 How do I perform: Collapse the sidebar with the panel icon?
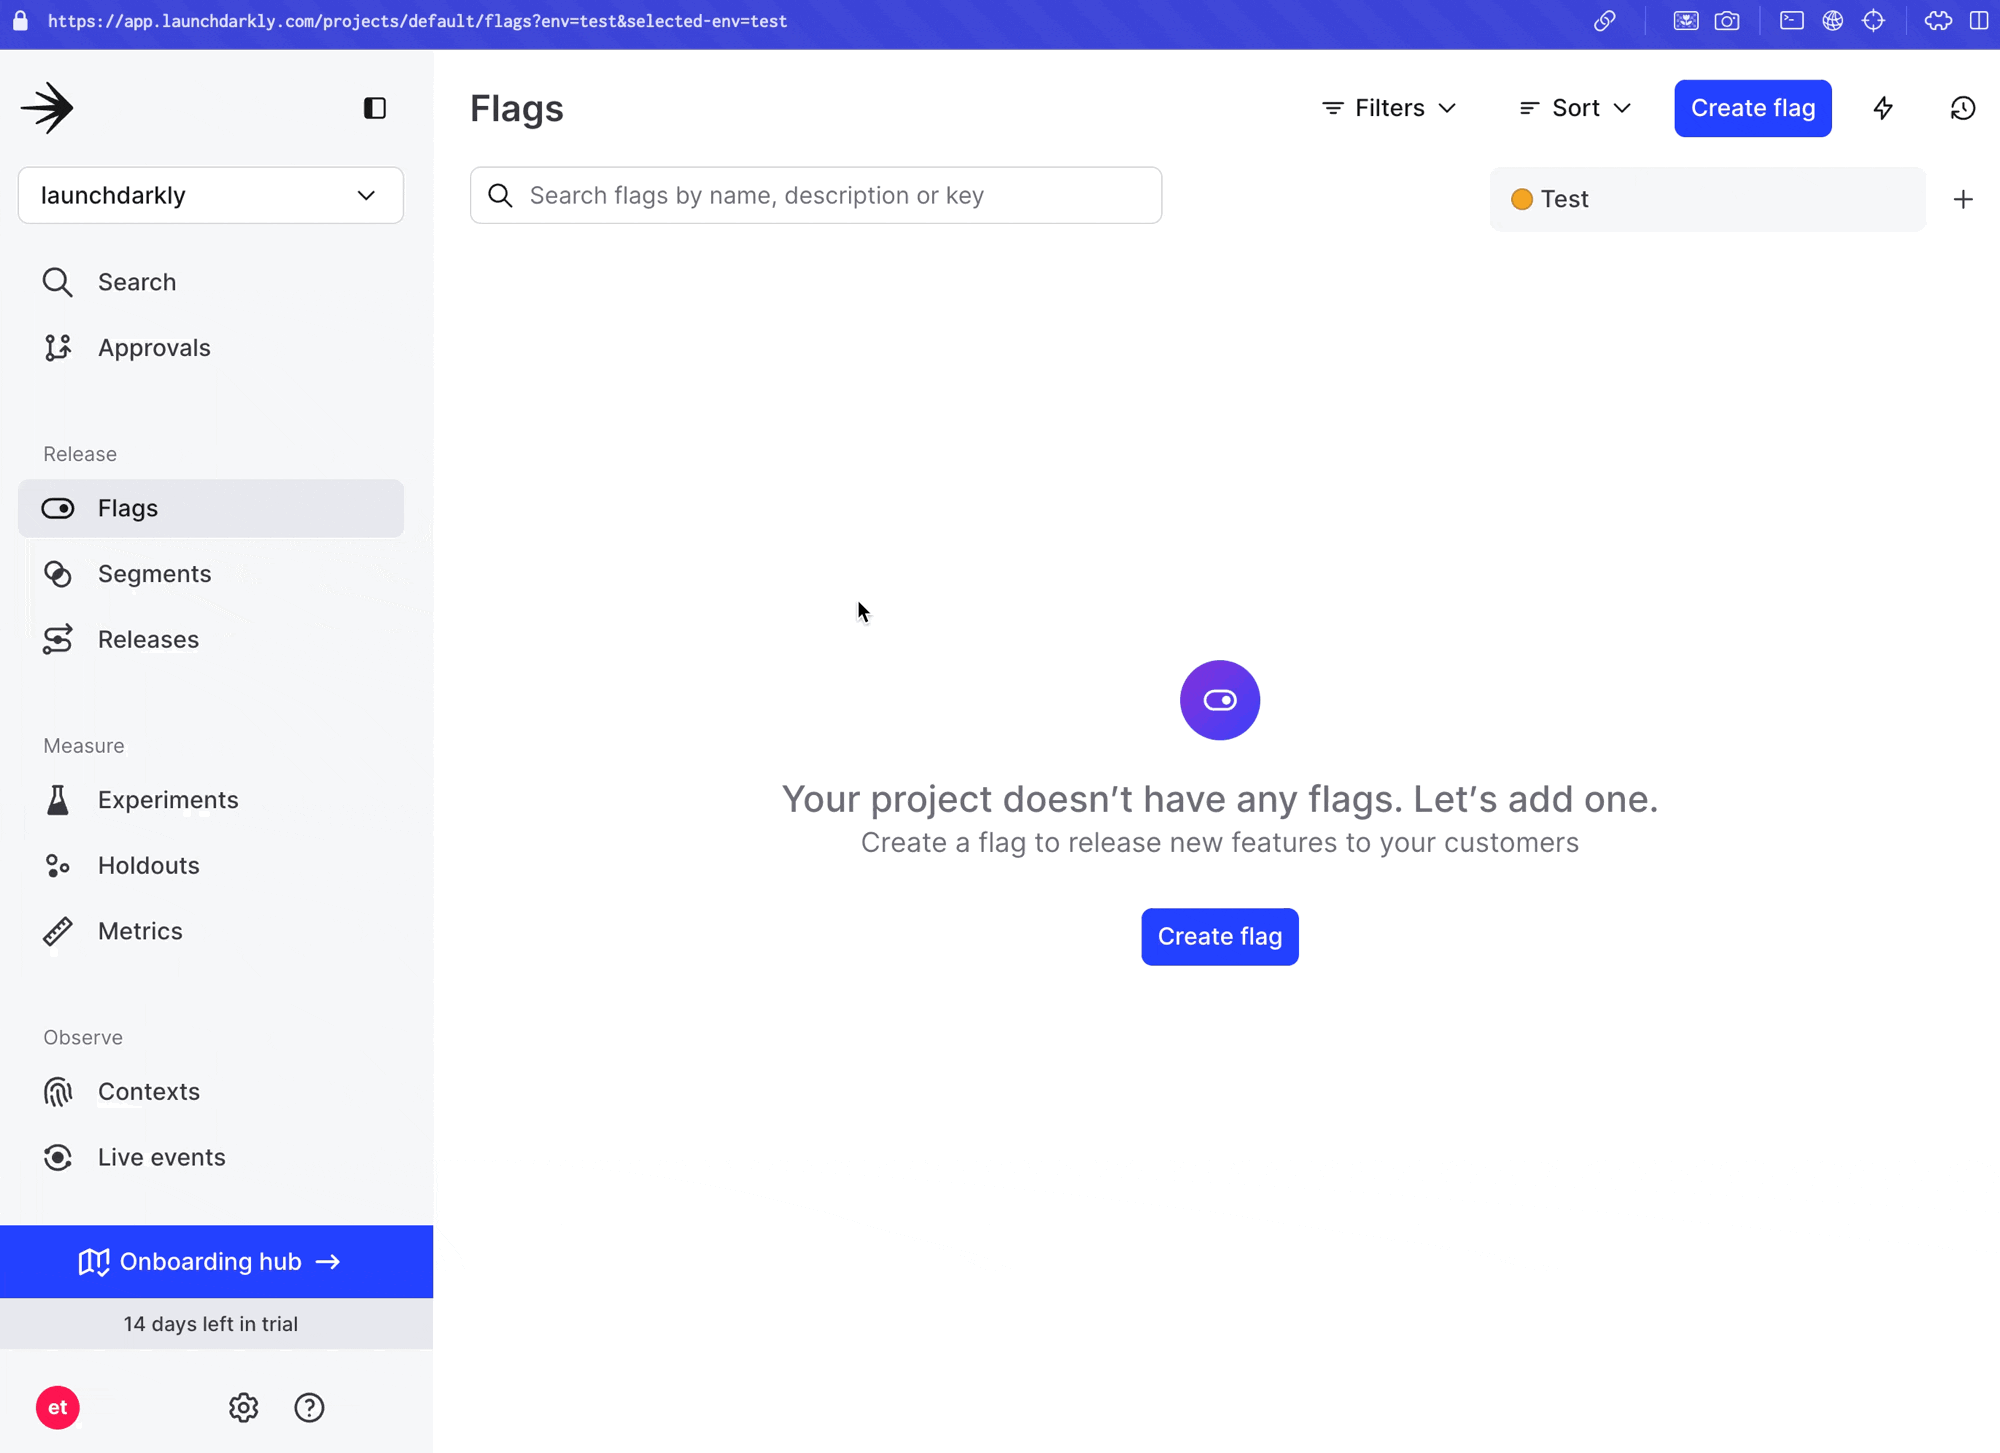click(x=375, y=108)
